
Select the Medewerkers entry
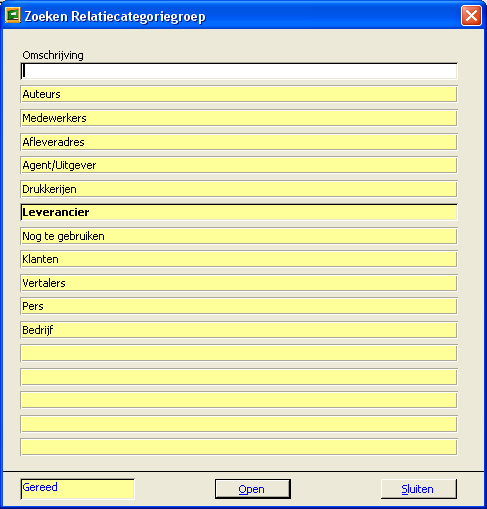tap(239, 118)
